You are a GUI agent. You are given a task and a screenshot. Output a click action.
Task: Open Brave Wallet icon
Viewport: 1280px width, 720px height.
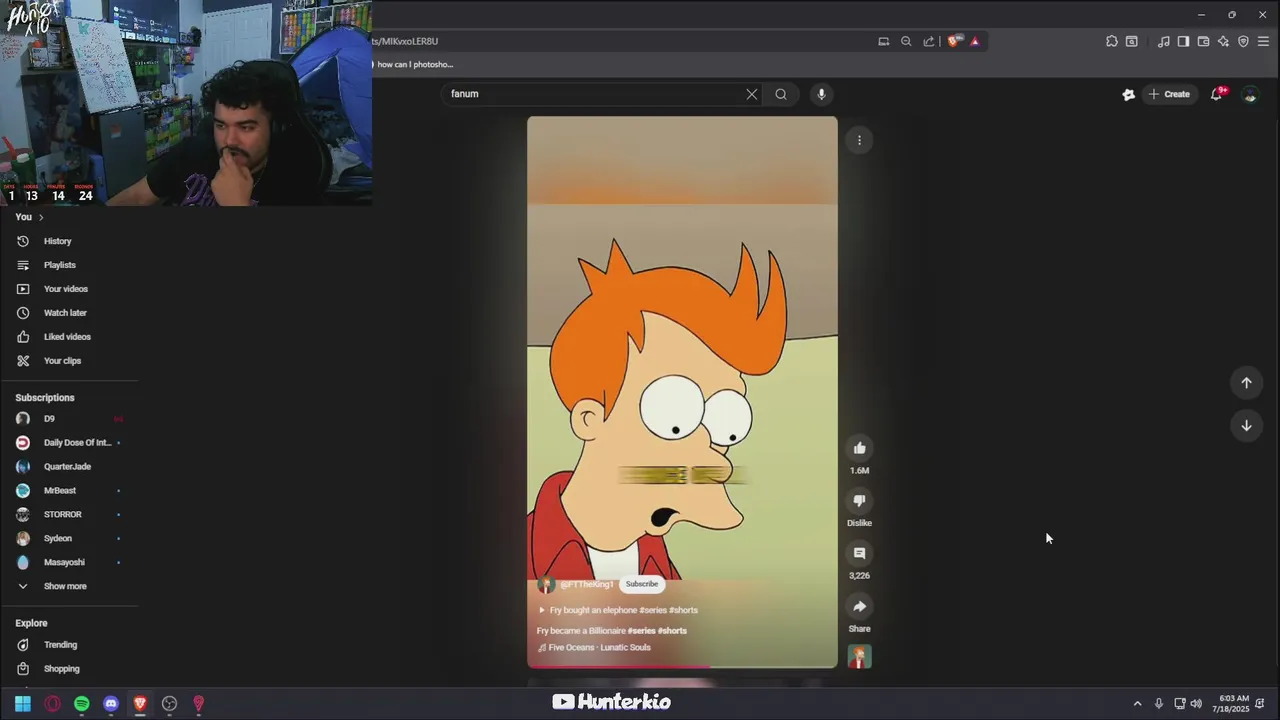[x=1203, y=41]
